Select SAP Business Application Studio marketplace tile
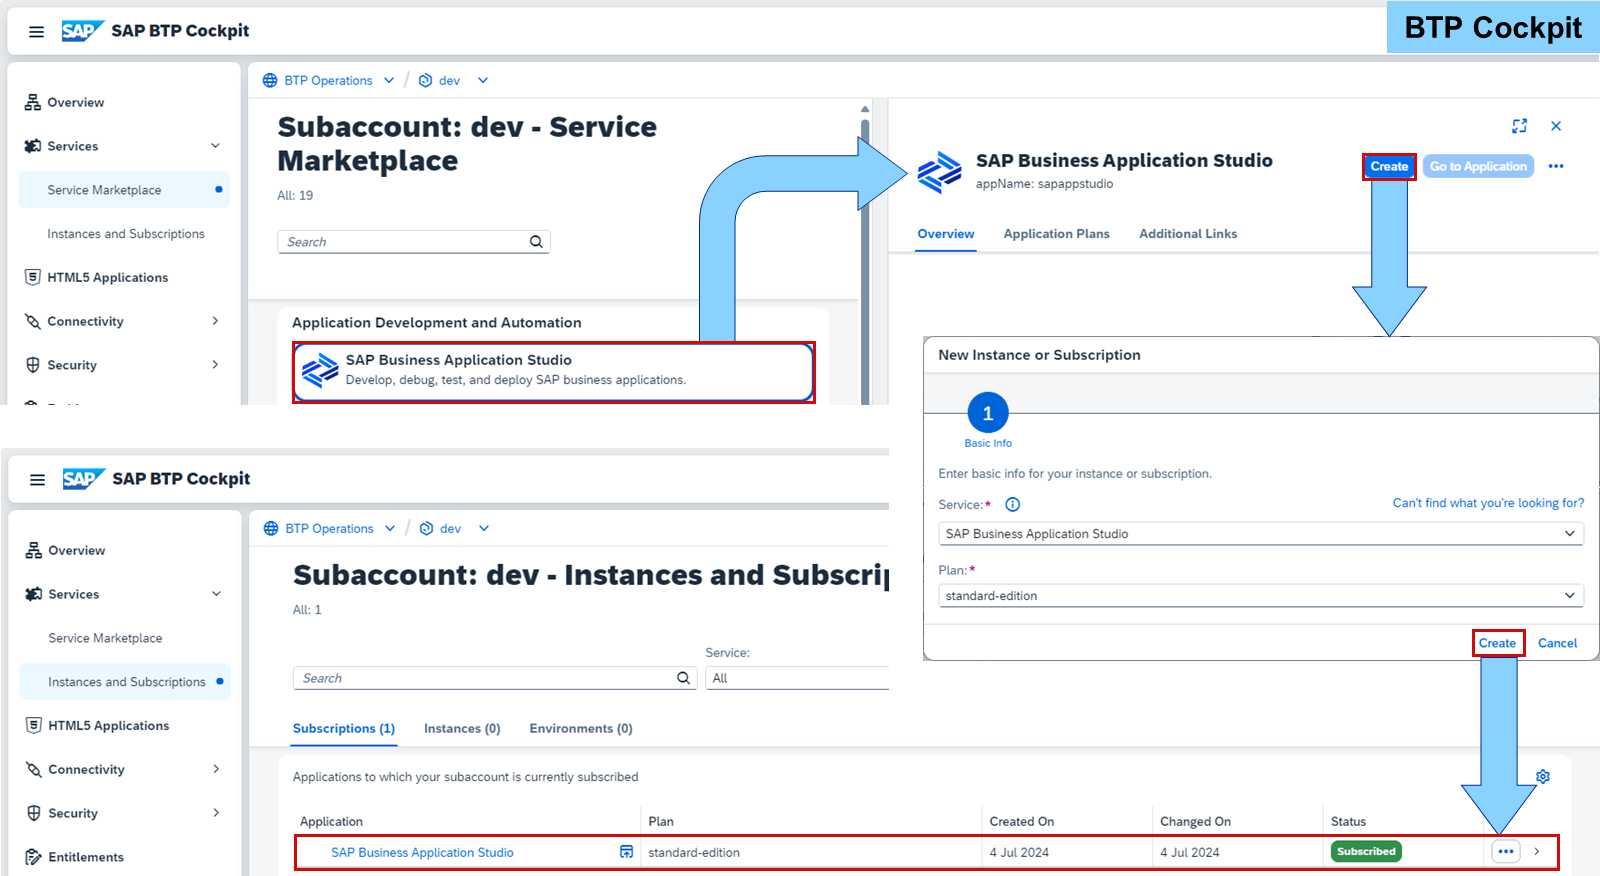Viewport: 1600px width, 876px height. tap(554, 372)
